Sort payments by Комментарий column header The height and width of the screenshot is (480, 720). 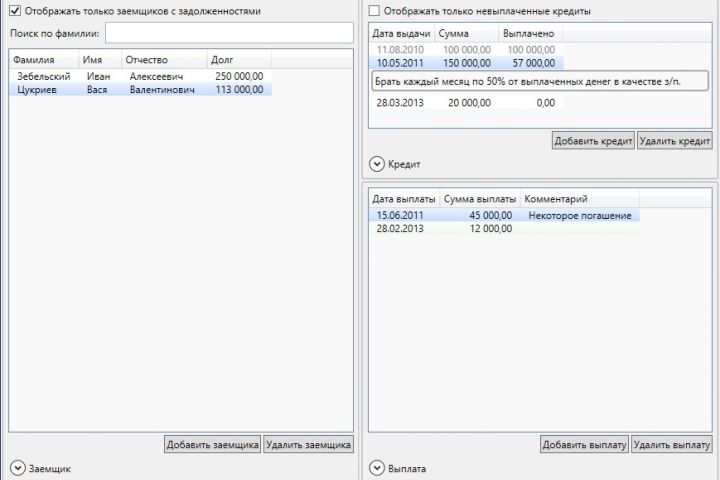(580, 199)
